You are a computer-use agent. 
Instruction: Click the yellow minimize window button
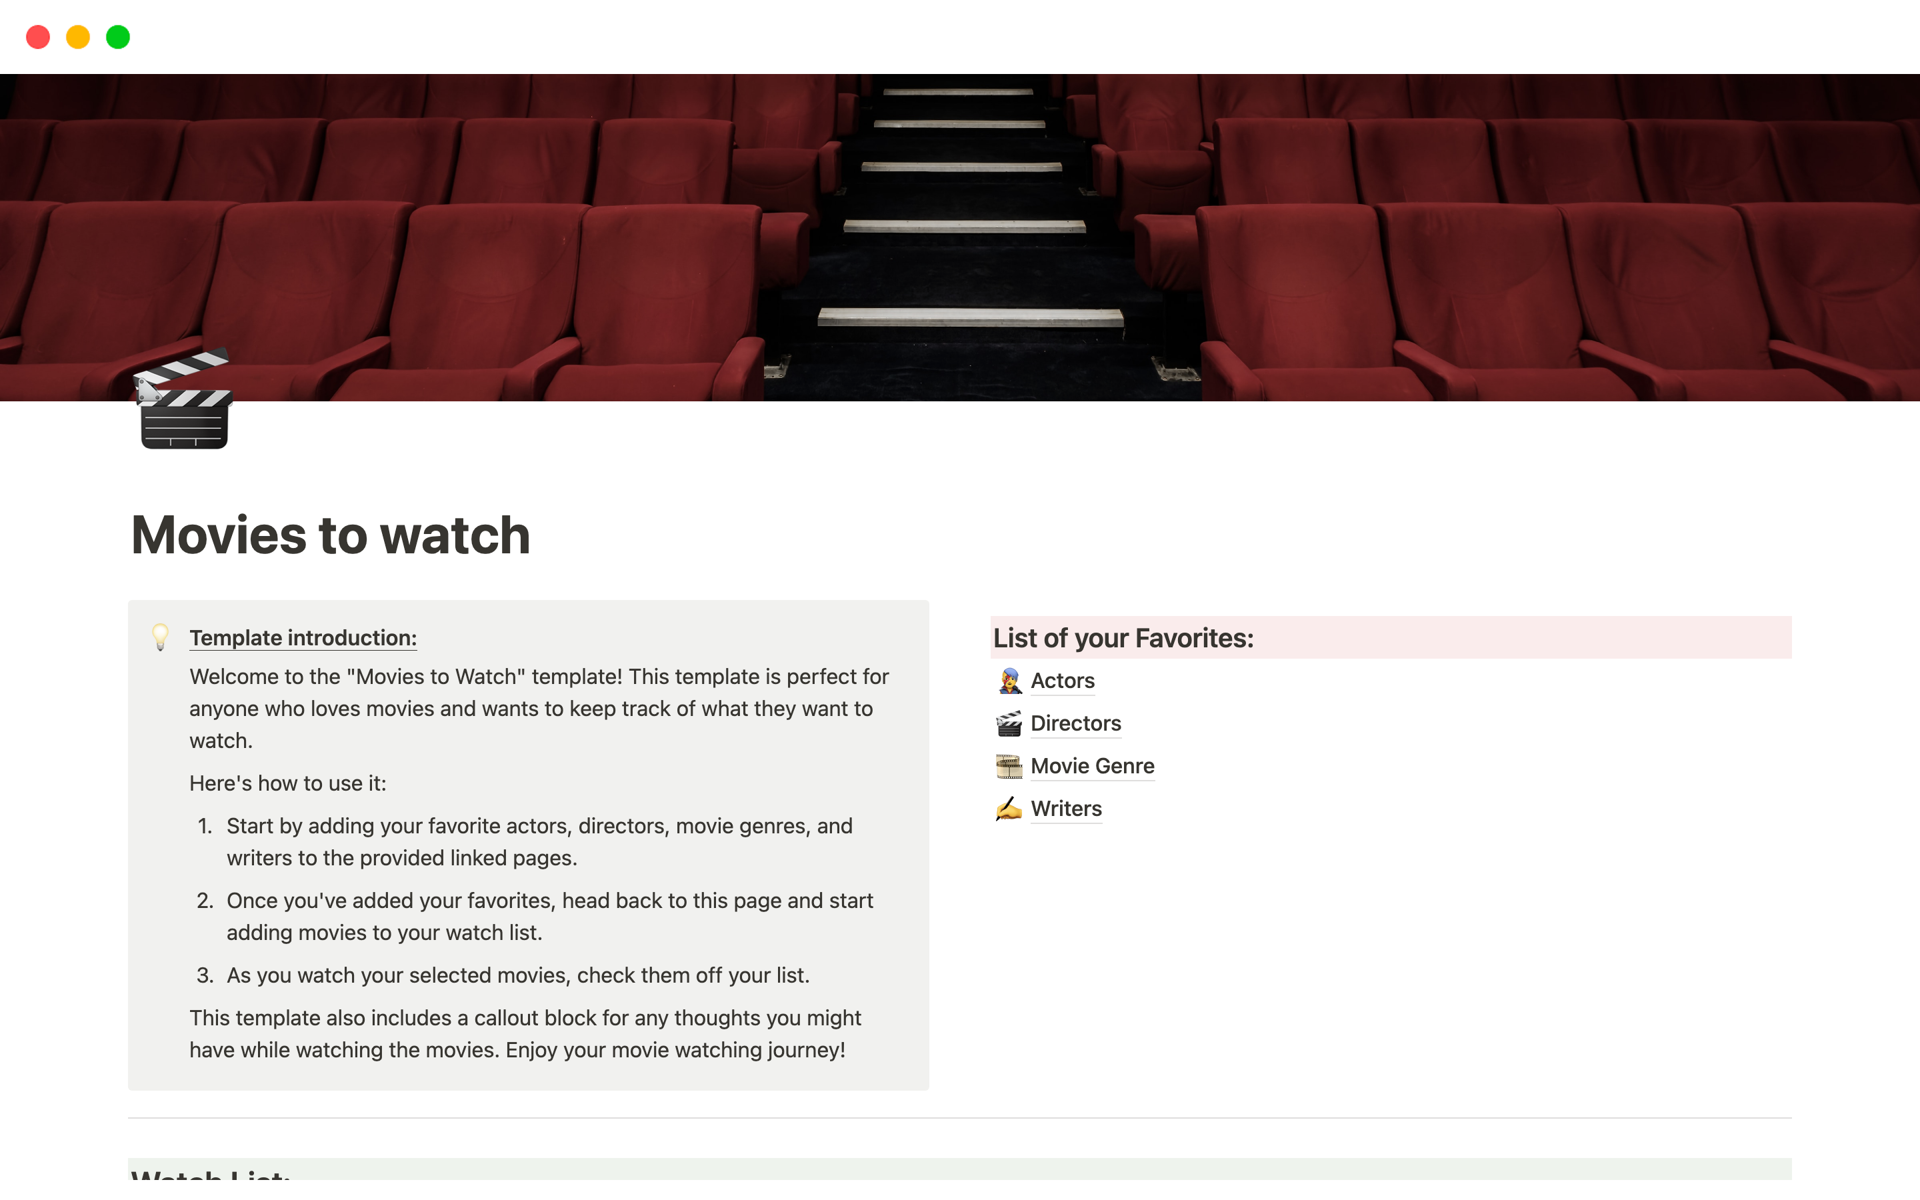click(78, 37)
